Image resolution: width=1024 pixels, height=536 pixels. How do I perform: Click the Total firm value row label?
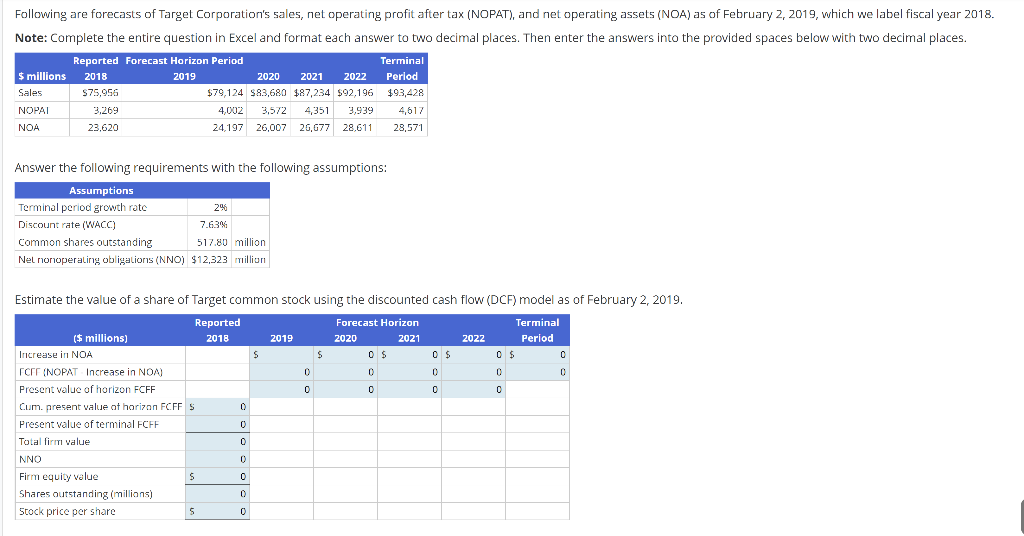[x=54, y=442]
